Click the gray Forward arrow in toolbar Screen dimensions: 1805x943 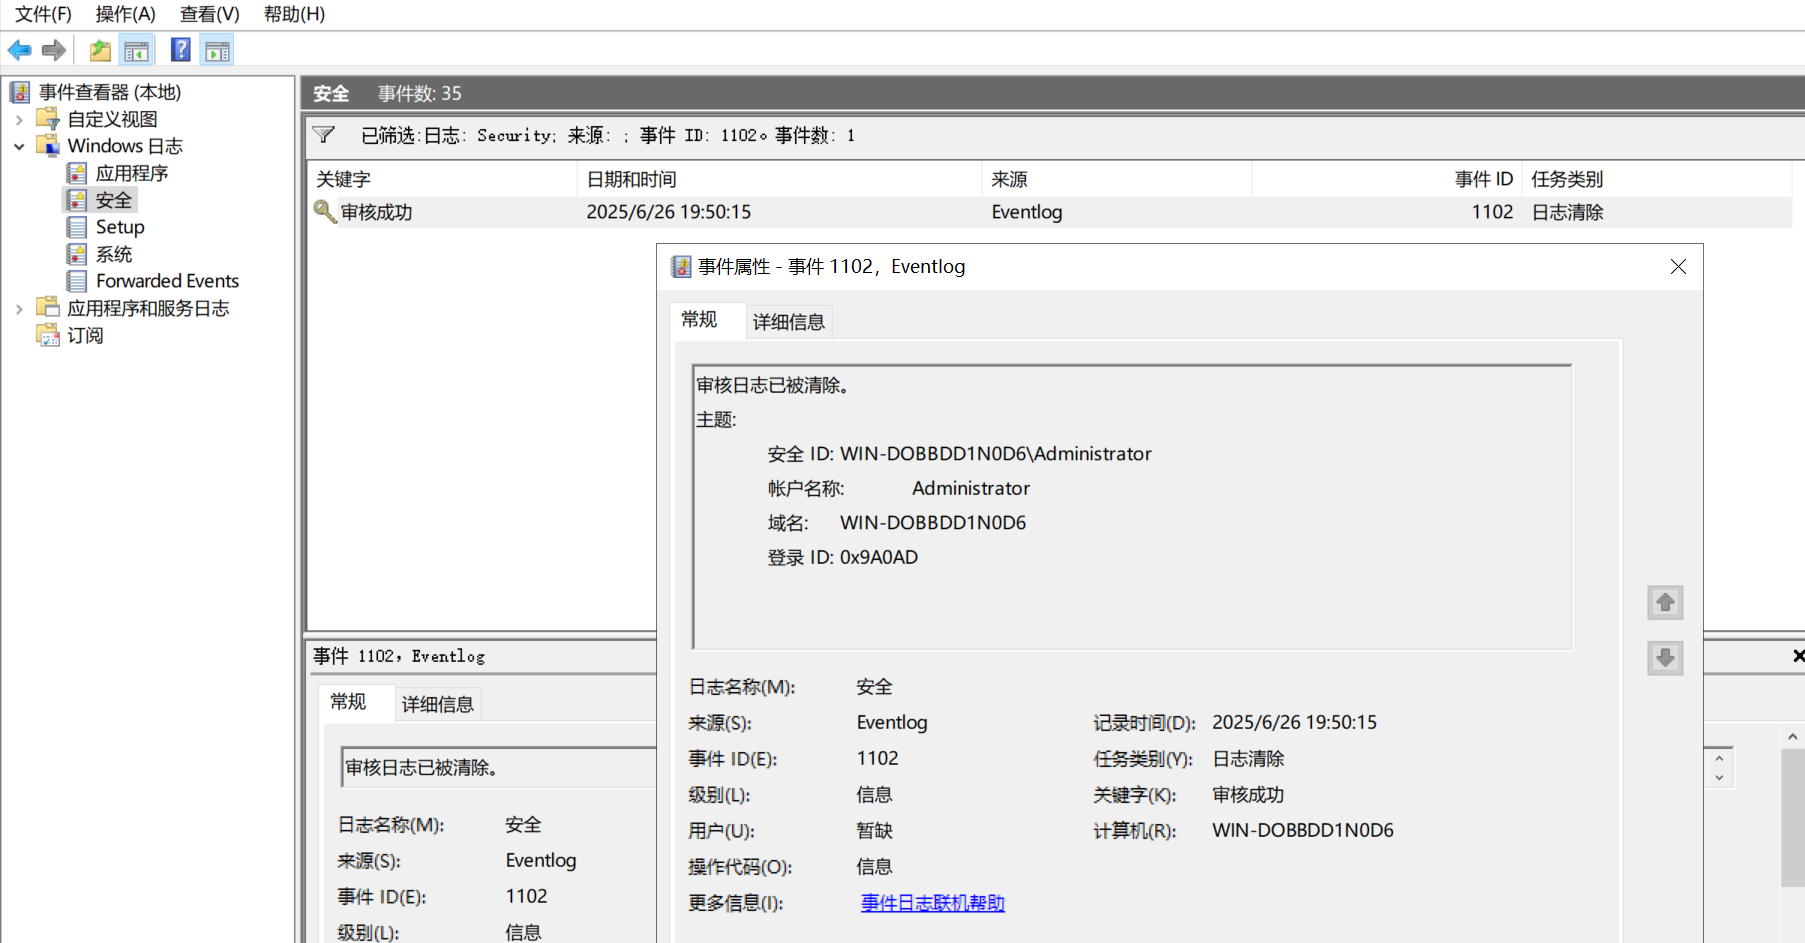coord(54,50)
